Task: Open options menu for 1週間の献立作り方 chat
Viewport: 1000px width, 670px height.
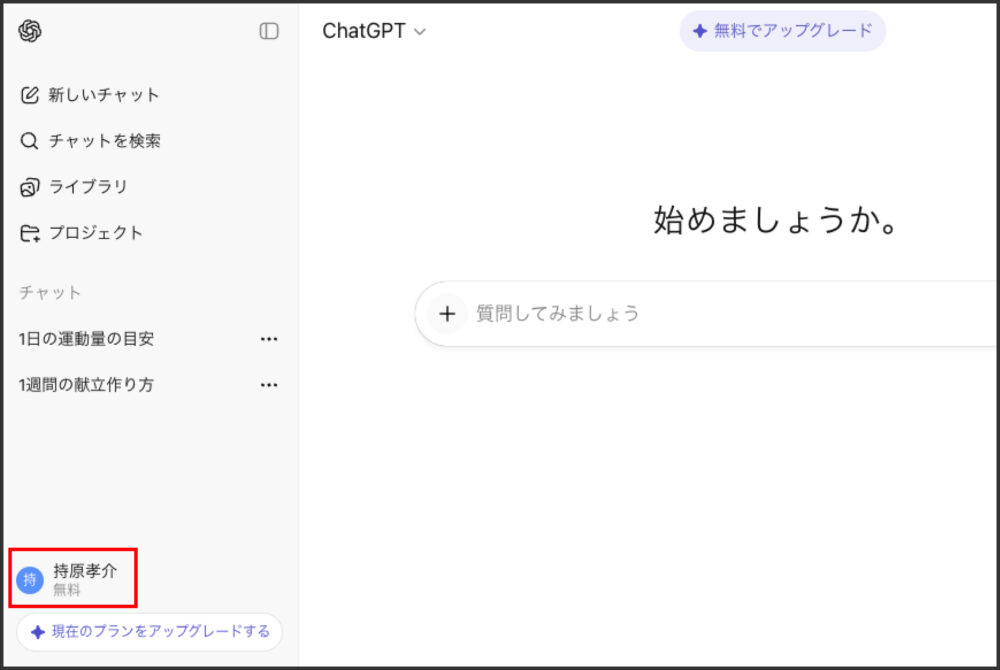Action: 268,384
